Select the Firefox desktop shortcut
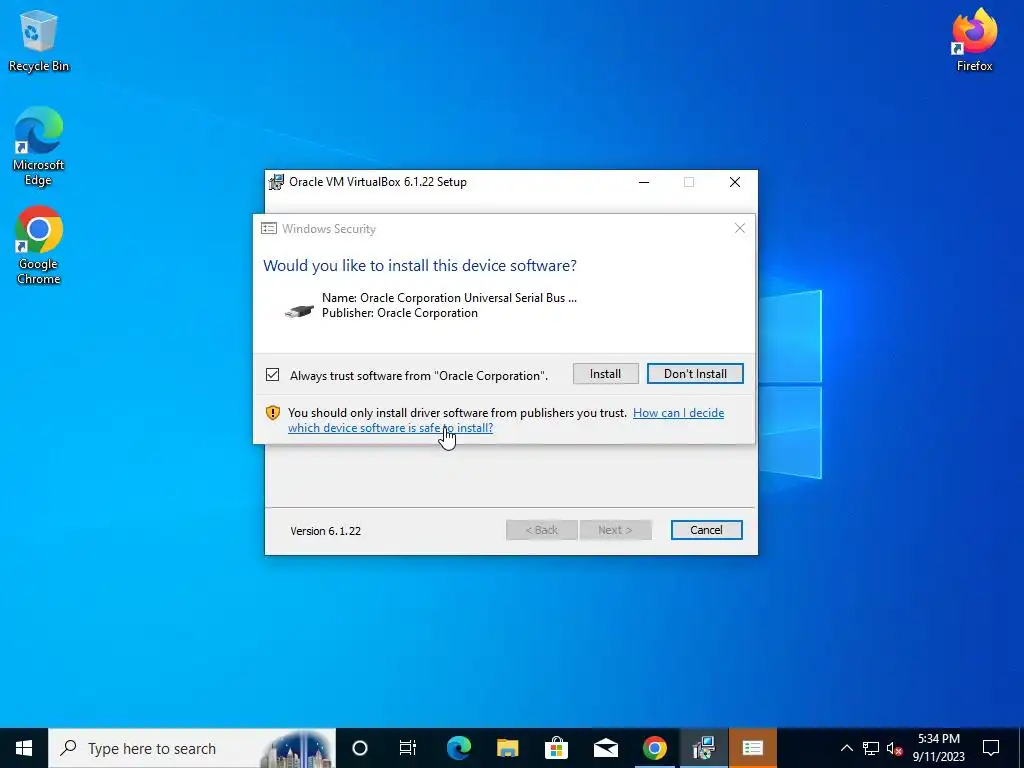This screenshot has width=1024, height=768. click(x=974, y=39)
